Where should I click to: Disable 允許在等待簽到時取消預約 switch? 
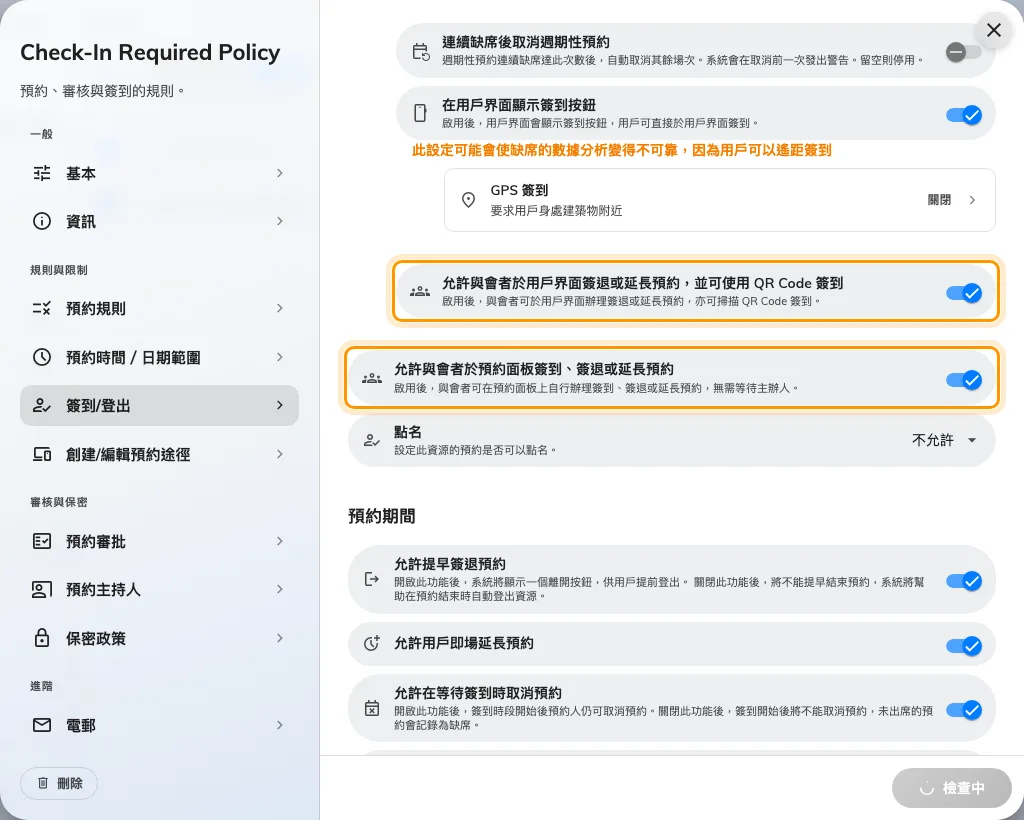964,710
